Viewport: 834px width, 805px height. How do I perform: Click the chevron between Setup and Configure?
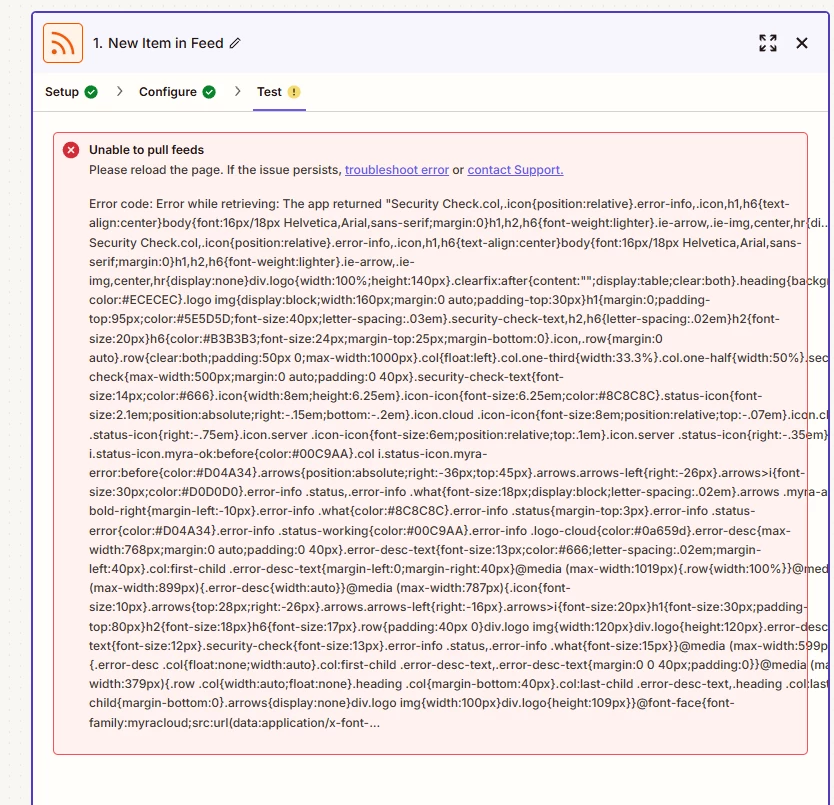click(120, 92)
